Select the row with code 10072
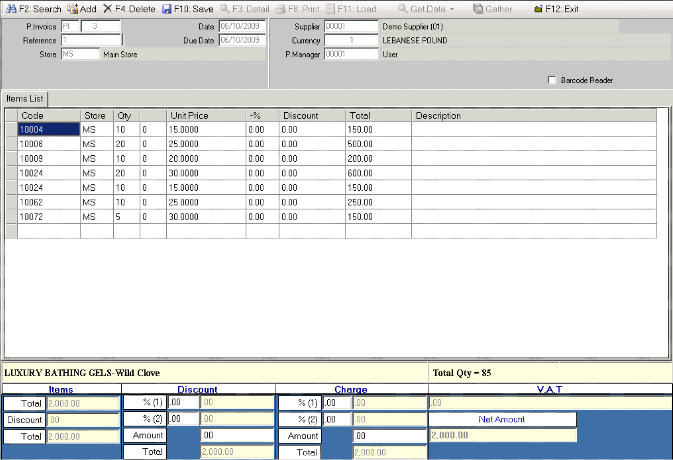The height and width of the screenshot is (460, 673). pos(48,216)
